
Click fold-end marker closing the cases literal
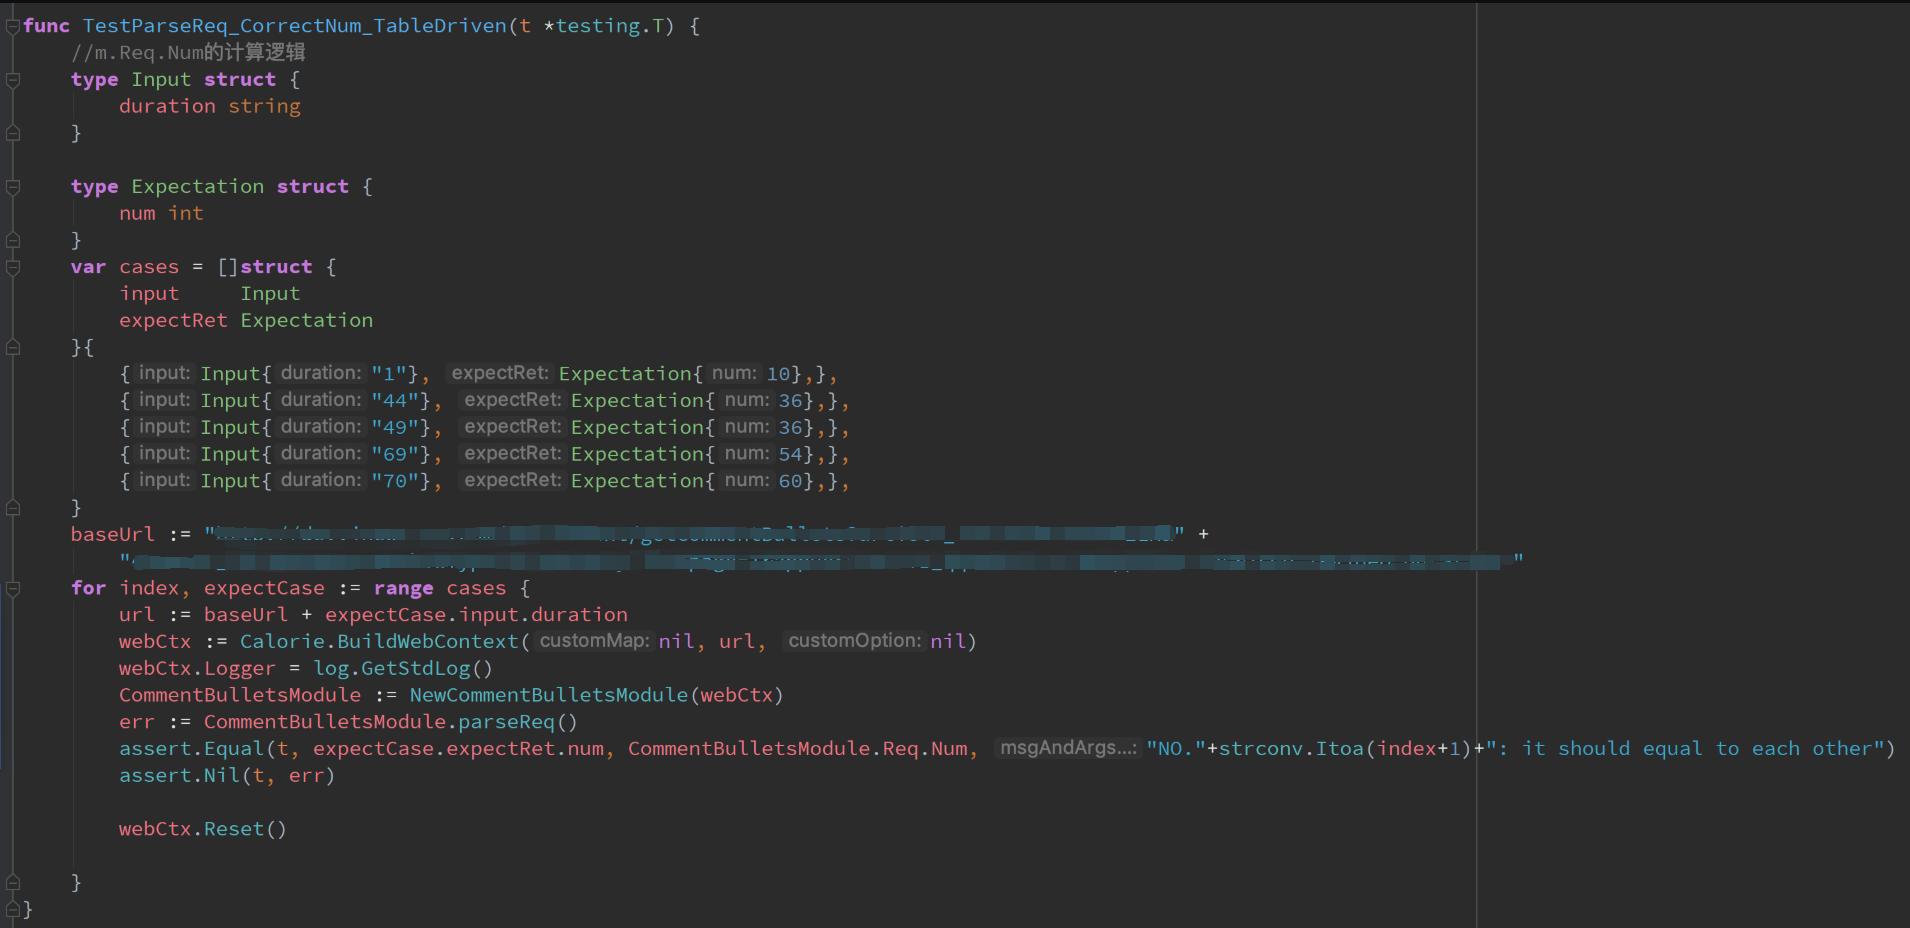(x=13, y=508)
